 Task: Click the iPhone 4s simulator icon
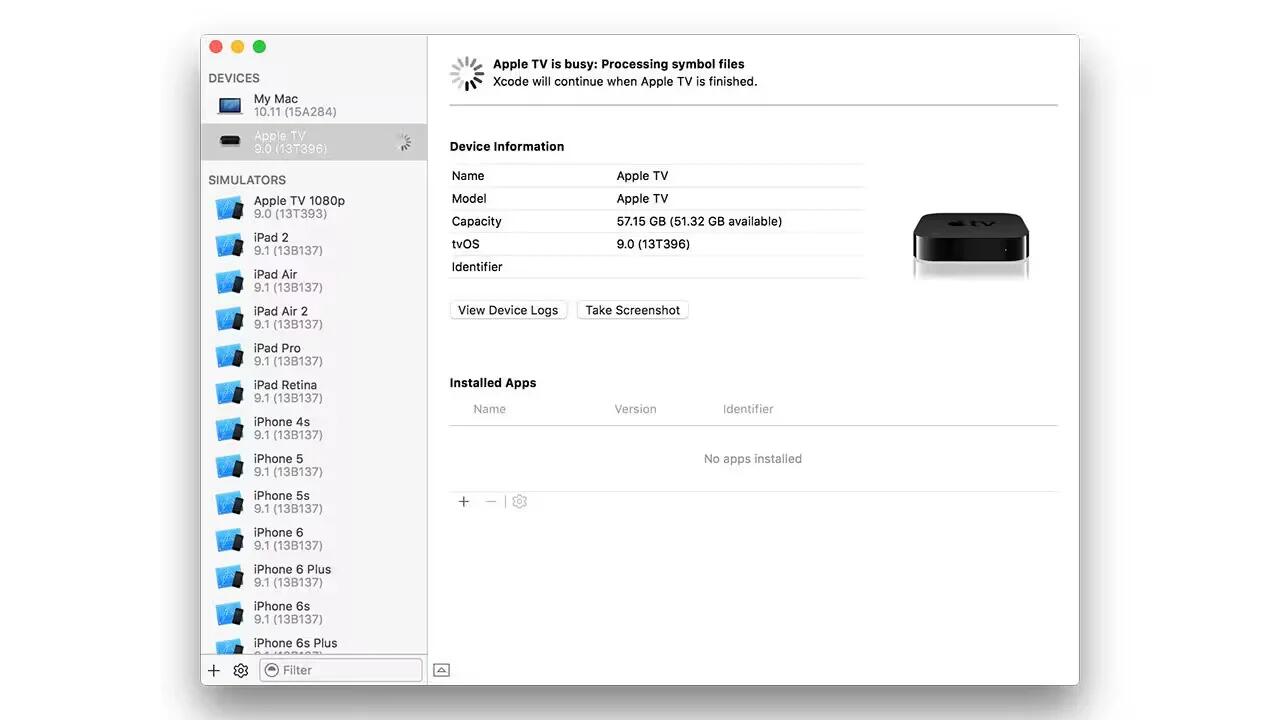pyautogui.click(x=230, y=430)
